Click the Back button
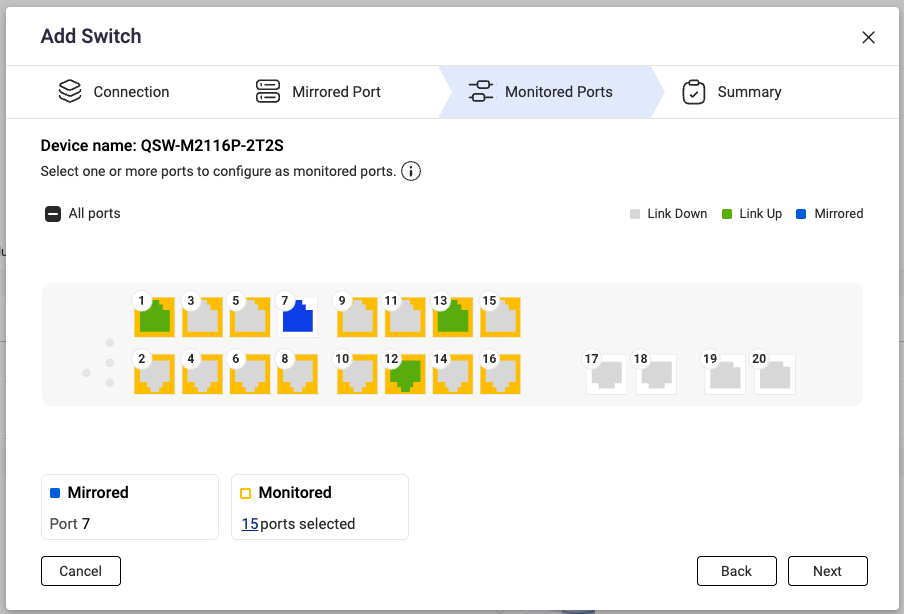Viewport: 904px width, 614px height. [736, 571]
